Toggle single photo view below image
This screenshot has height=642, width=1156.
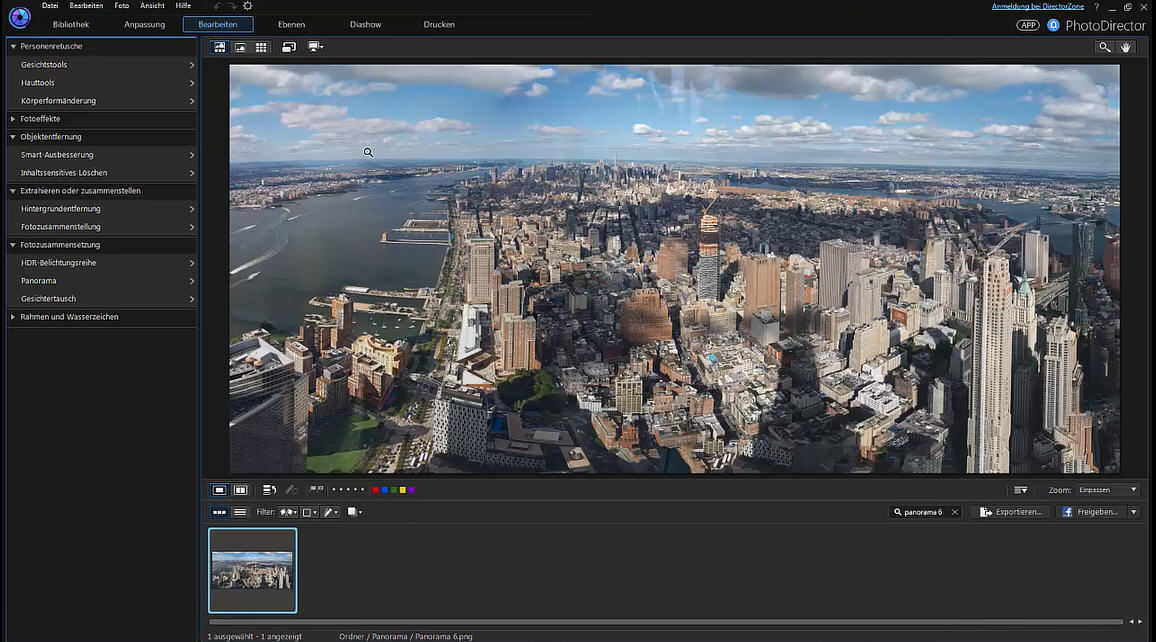(x=219, y=490)
